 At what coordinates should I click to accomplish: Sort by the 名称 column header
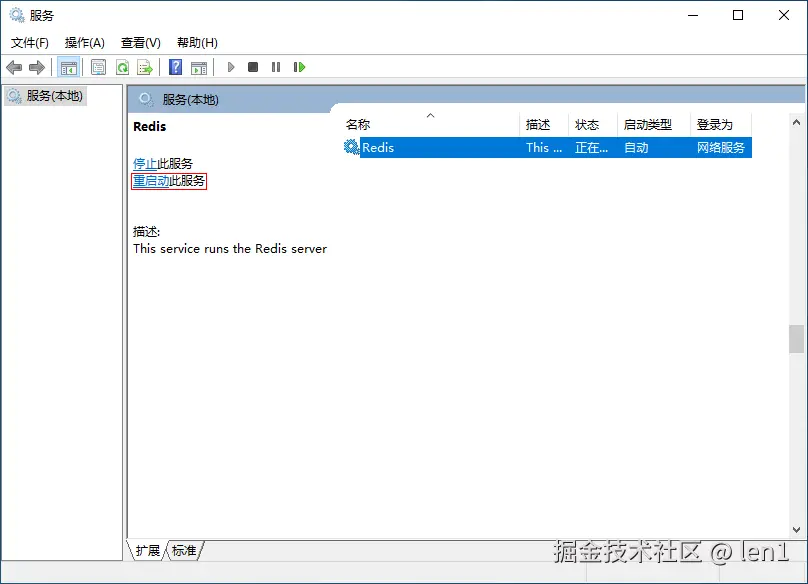pyautogui.click(x=431, y=125)
